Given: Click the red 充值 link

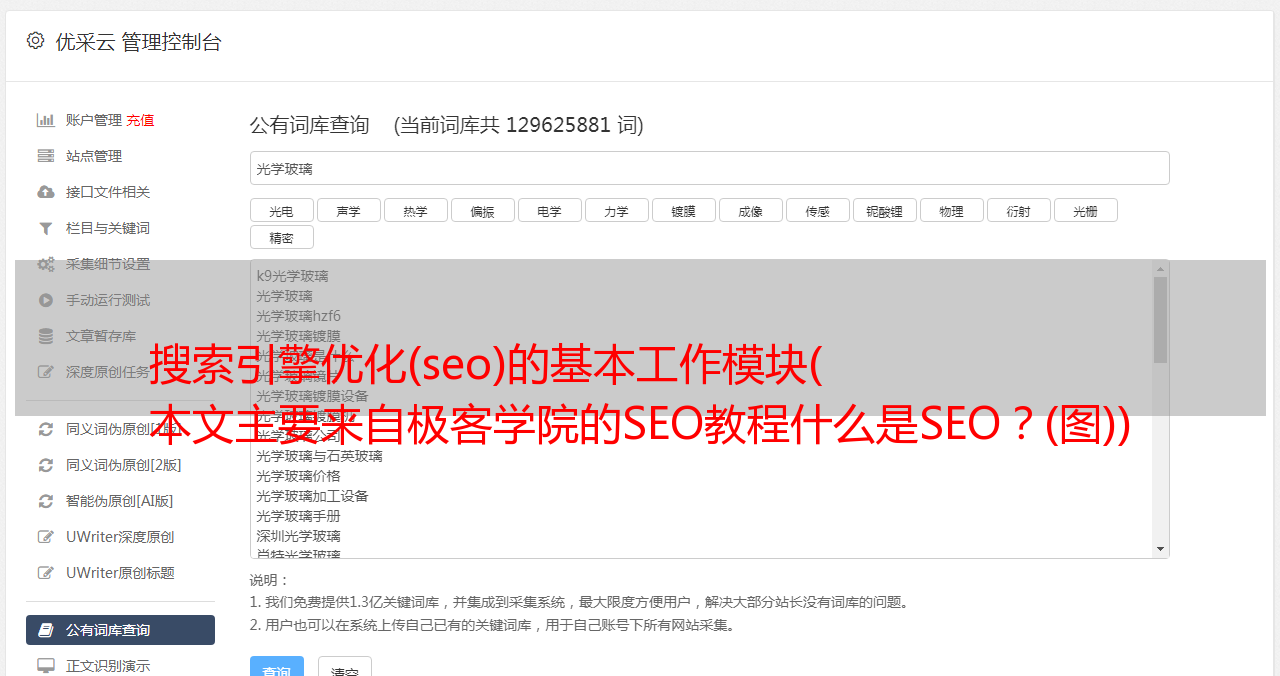Looking at the screenshot, I should pos(140,120).
